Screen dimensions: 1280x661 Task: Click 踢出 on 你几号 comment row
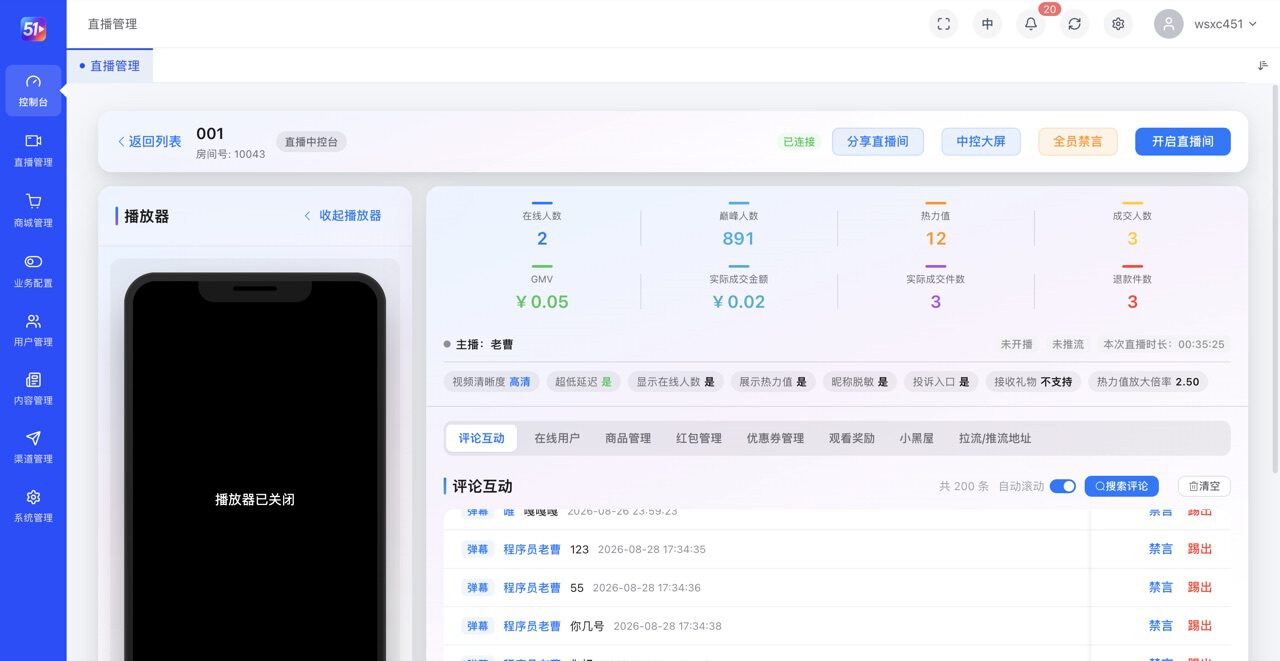coord(1200,626)
